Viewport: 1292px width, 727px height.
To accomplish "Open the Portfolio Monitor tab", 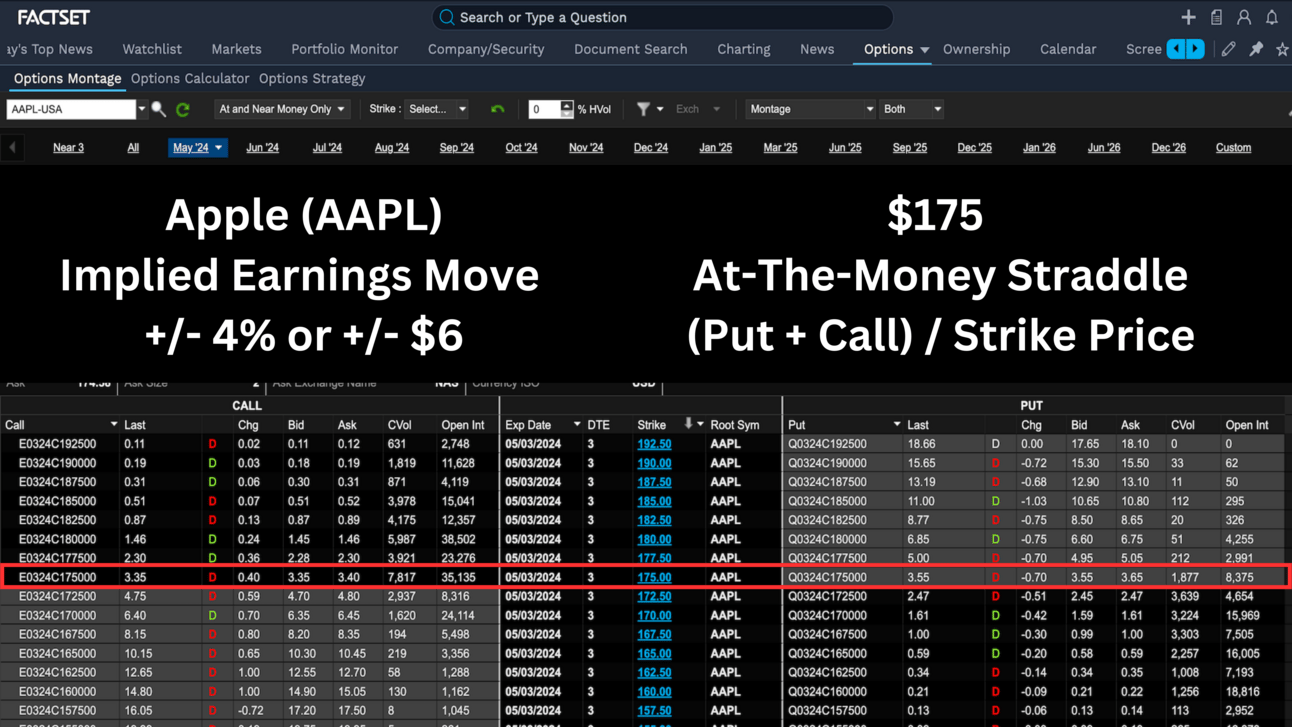I will click(x=344, y=49).
